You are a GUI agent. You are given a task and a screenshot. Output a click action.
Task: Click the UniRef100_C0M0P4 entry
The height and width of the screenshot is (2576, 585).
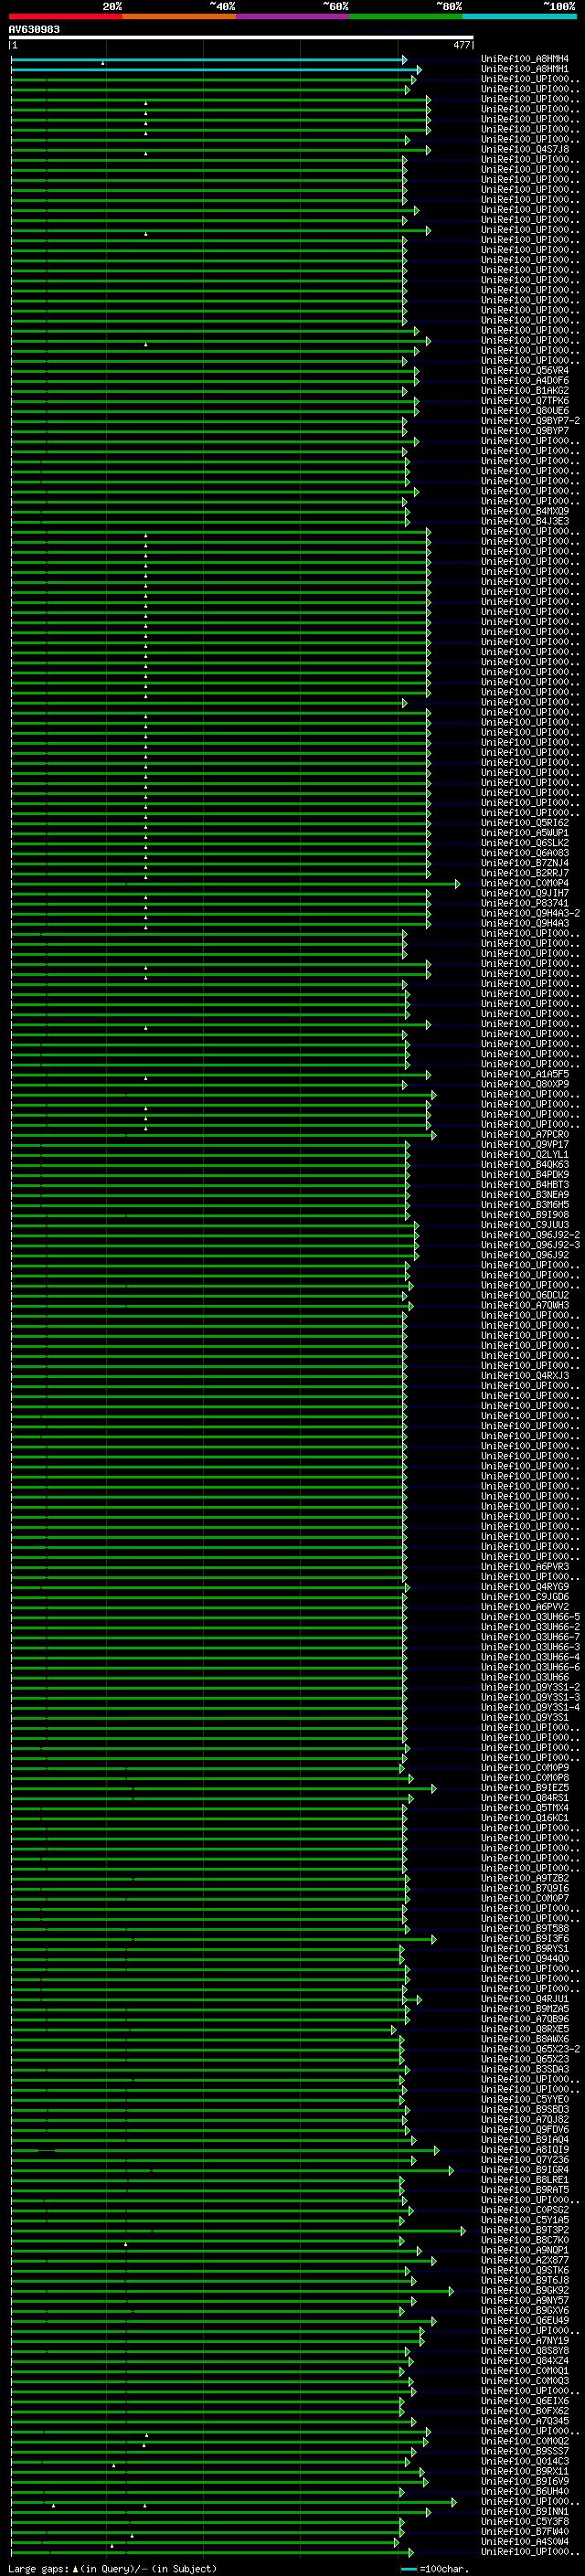525,883
